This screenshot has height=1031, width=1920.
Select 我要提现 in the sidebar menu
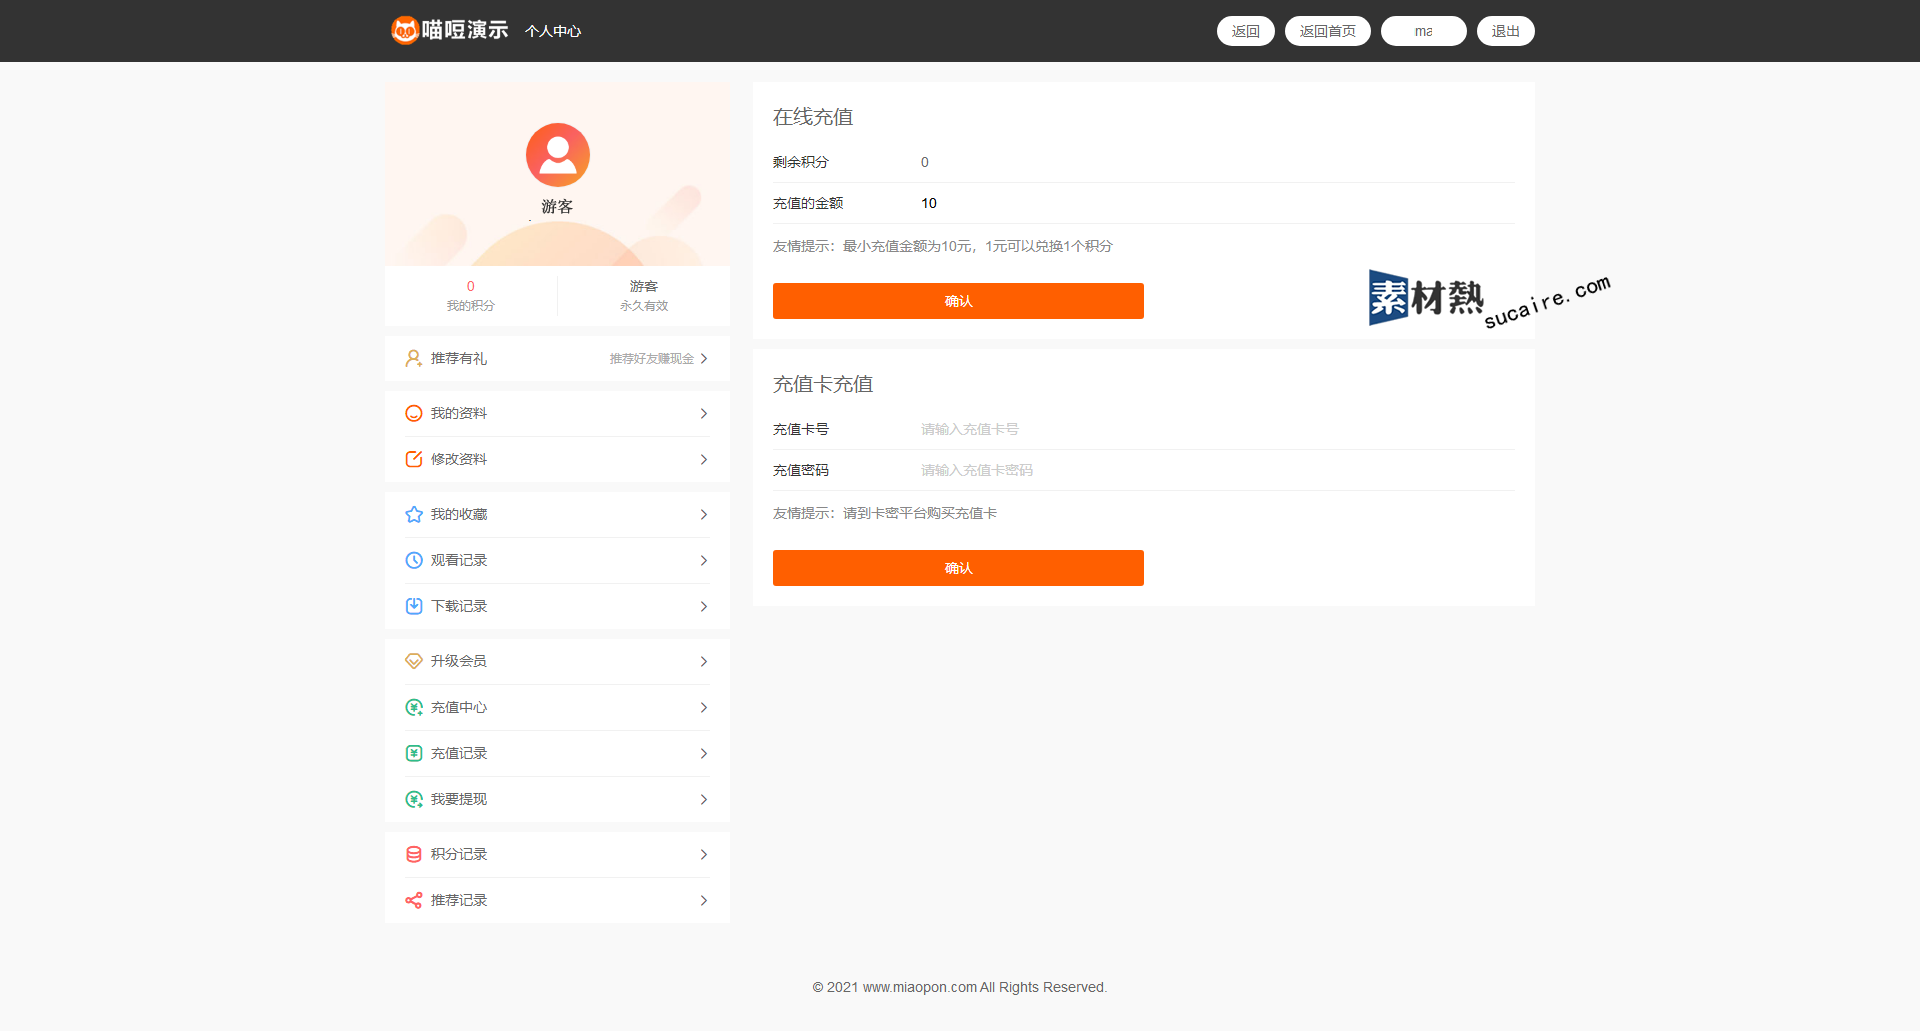[459, 800]
